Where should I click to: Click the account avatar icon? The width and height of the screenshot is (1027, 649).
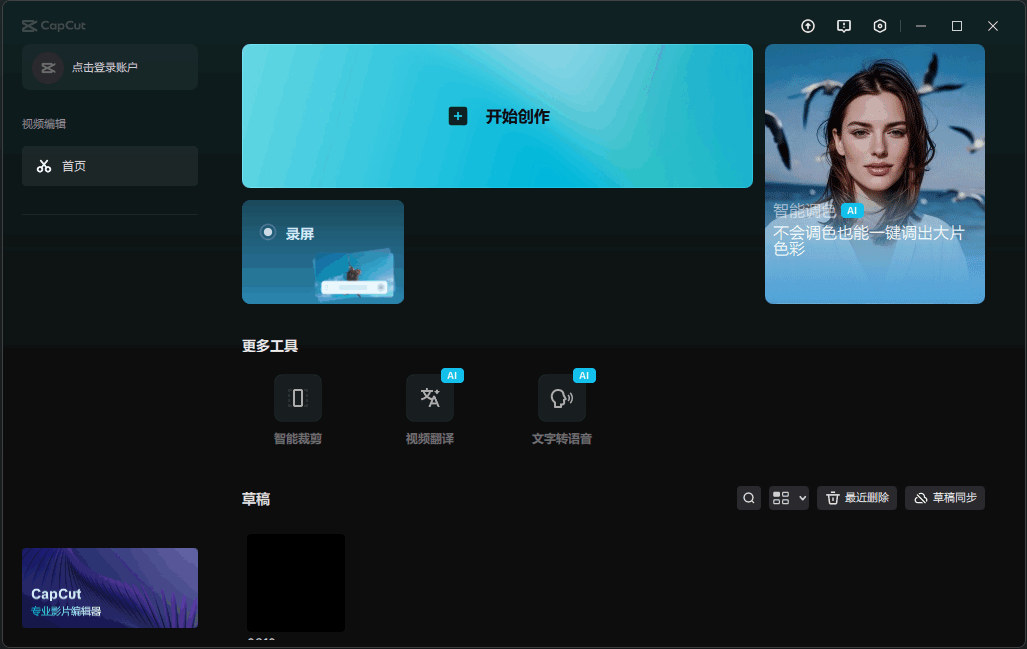click(x=47, y=67)
